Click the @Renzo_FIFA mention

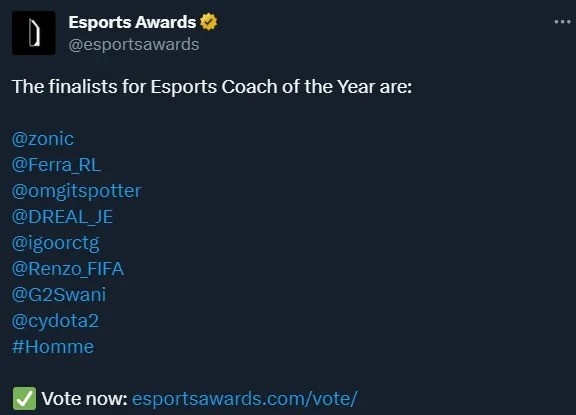point(68,269)
